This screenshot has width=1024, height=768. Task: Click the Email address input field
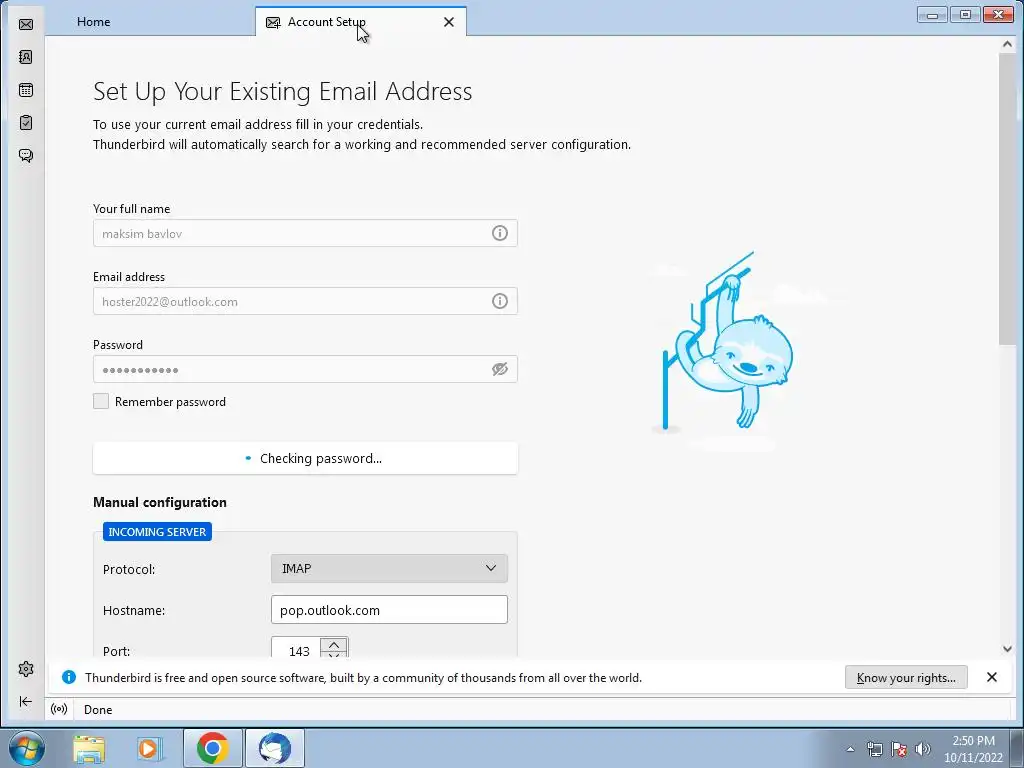pyautogui.click(x=305, y=301)
